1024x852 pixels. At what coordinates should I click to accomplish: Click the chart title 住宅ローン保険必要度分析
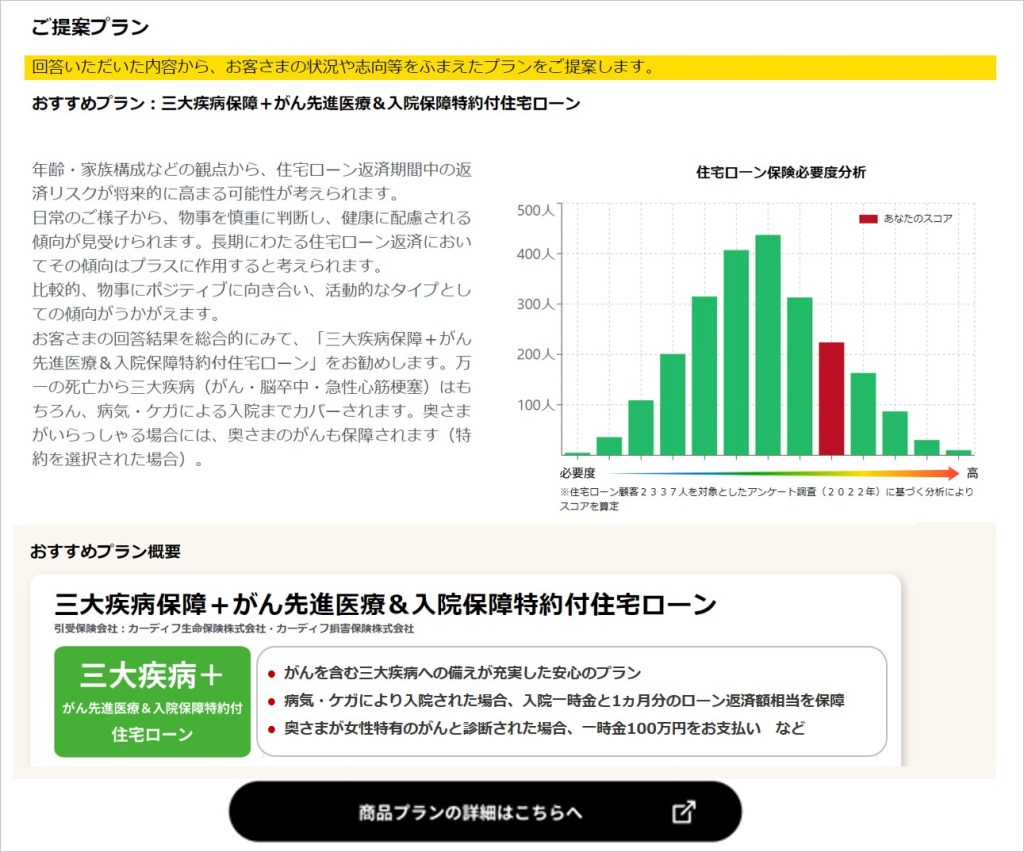click(780, 172)
